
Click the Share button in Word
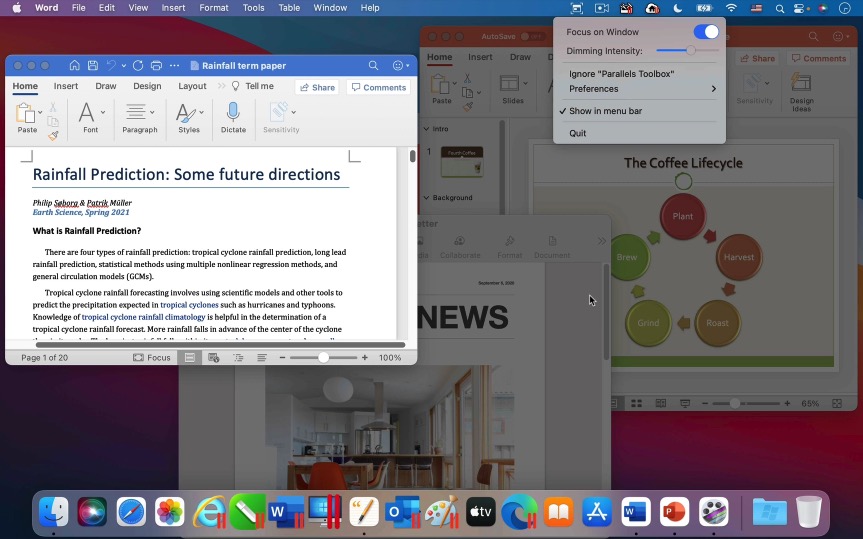(317, 87)
